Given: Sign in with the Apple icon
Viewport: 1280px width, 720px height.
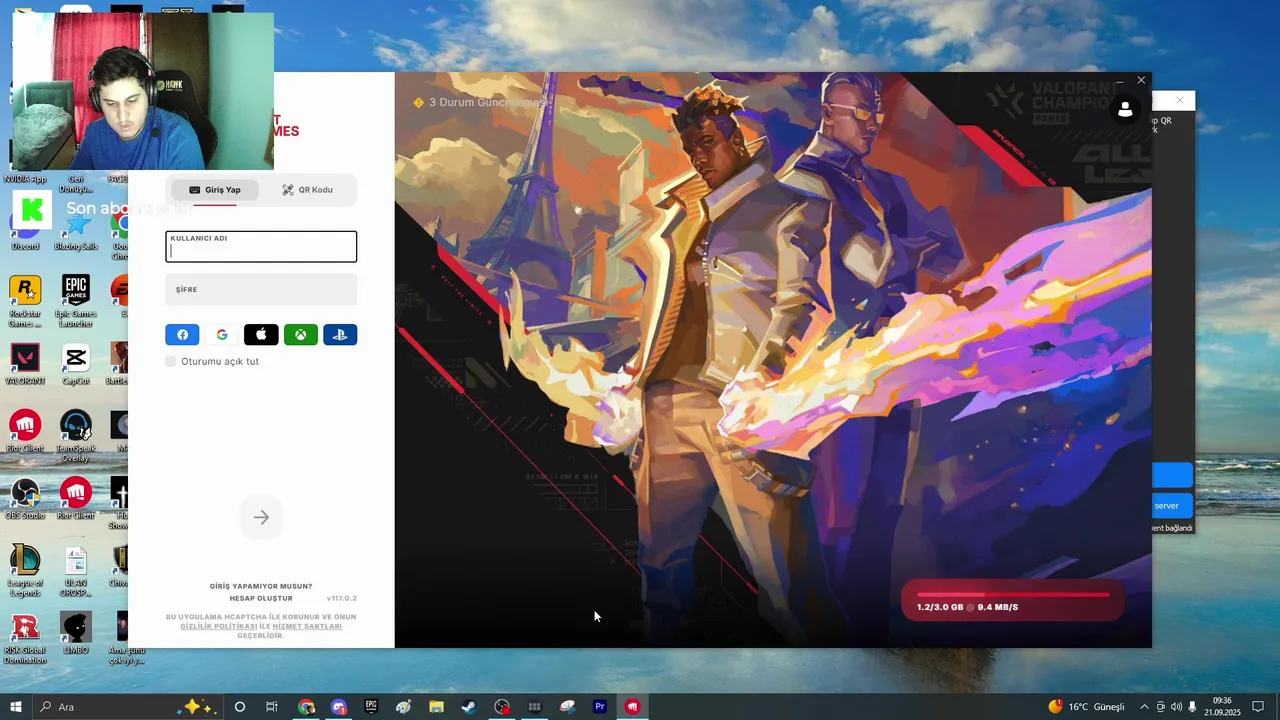Looking at the screenshot, I should coord(261,335).
